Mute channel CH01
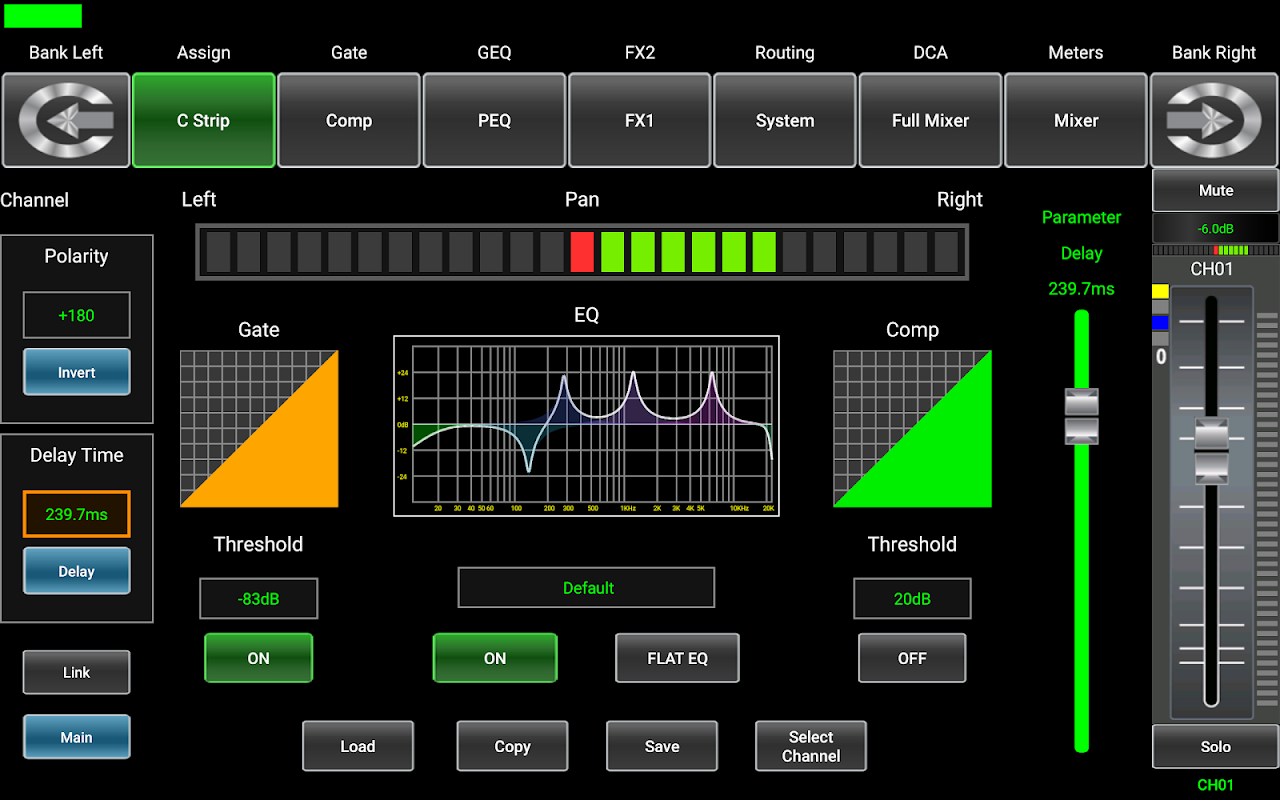The image size is (1280, 800). pyautogui.click(x=1215, y=190)
